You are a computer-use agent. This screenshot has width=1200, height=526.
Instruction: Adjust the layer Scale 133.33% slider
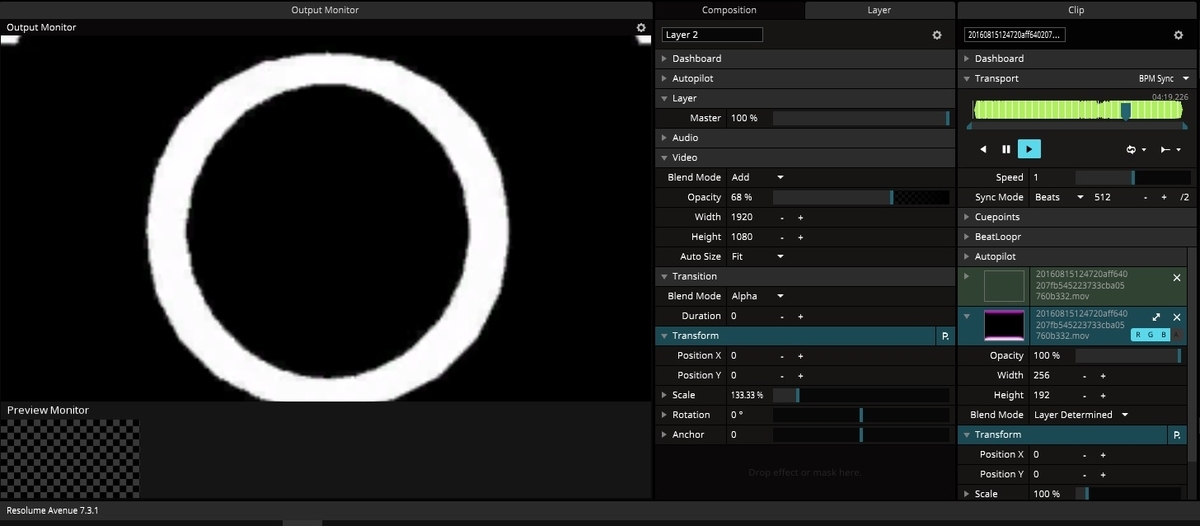click(x=862, y=395)
